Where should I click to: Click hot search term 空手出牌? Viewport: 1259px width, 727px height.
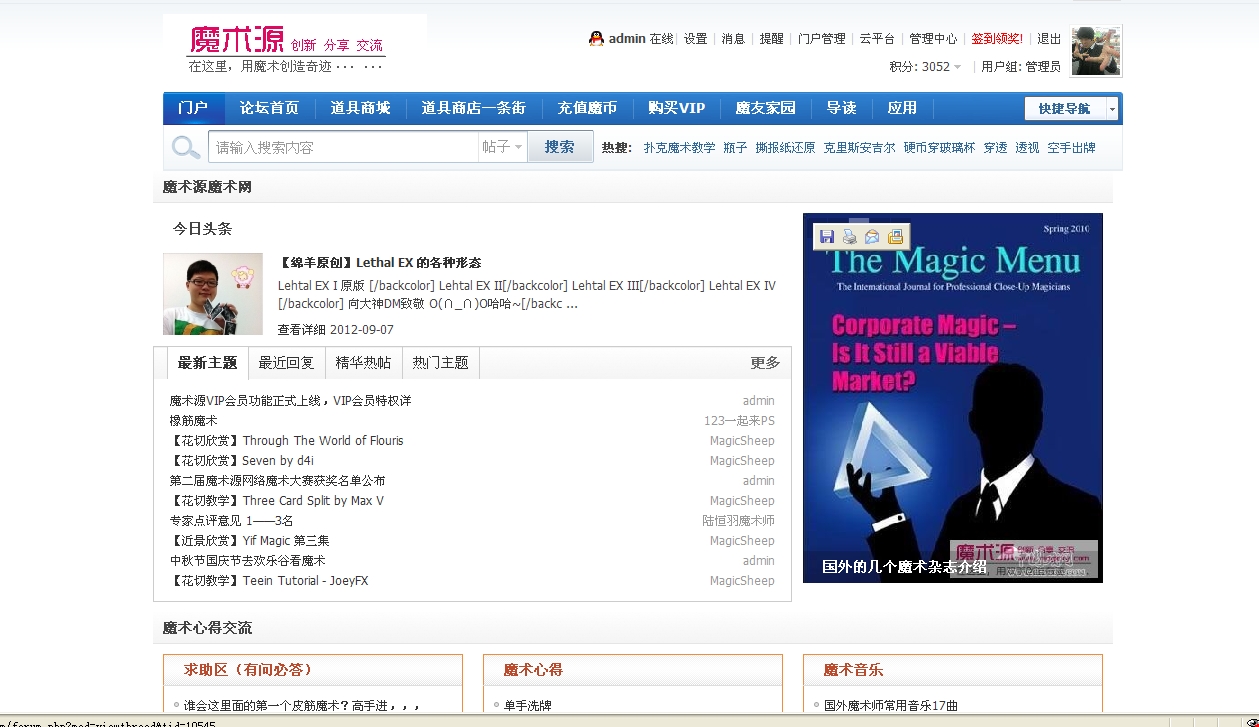tap(1071, 147)
